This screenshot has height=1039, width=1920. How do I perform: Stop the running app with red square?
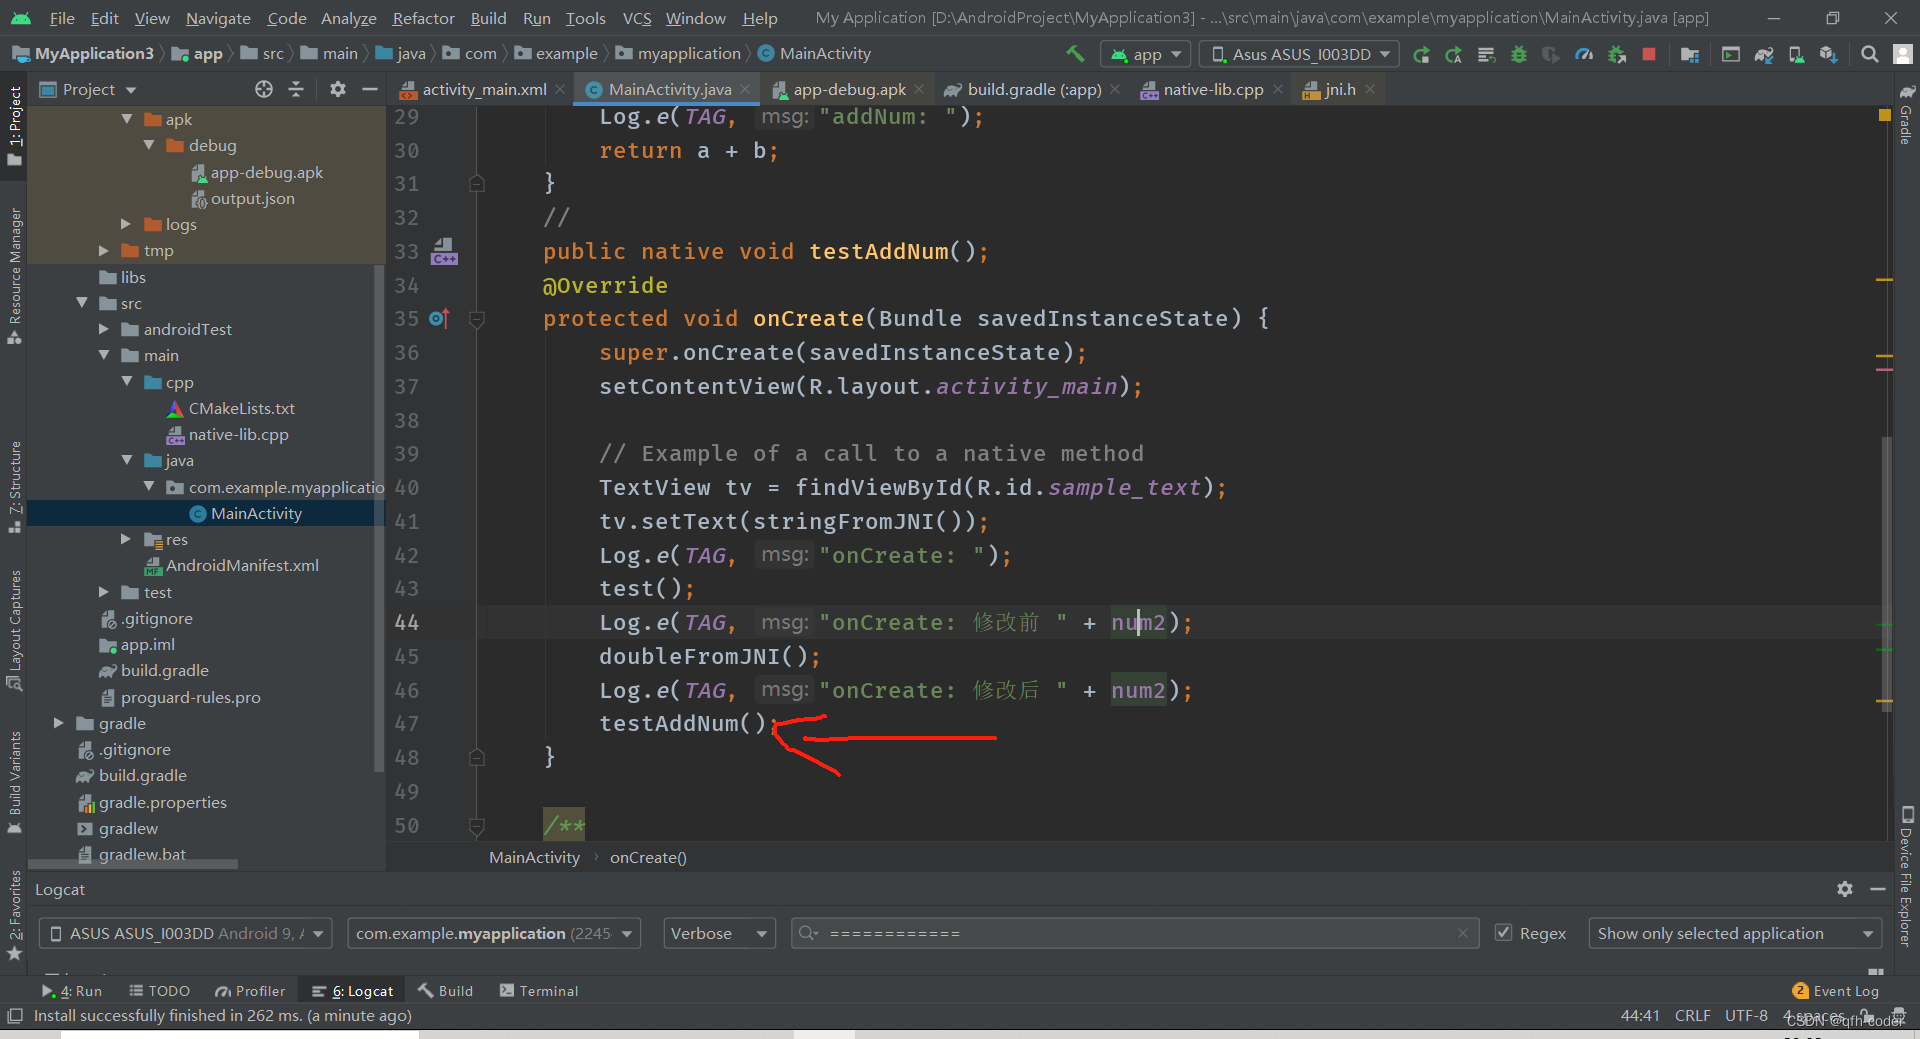click(x=1649, y=54)
